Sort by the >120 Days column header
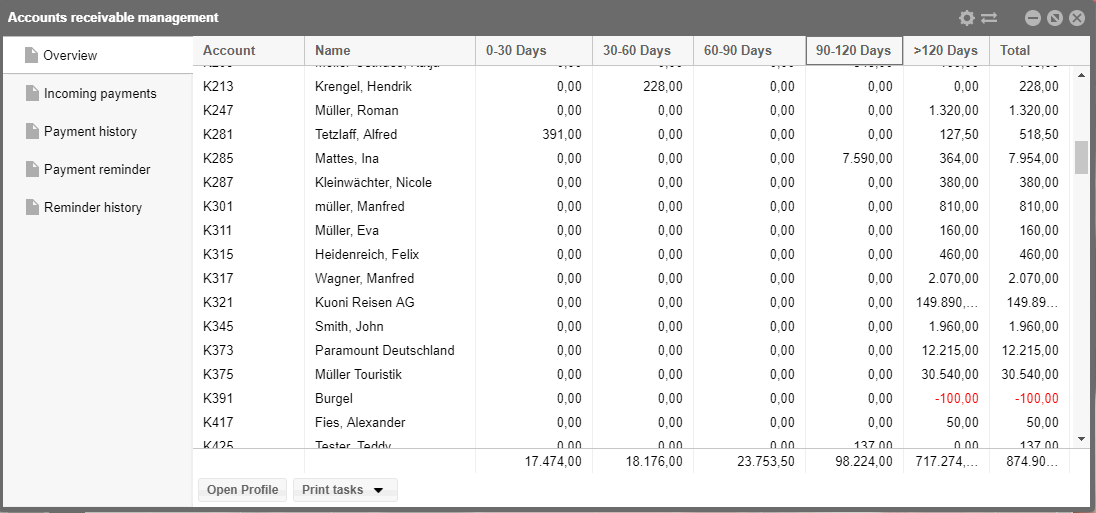 point(946,50)
